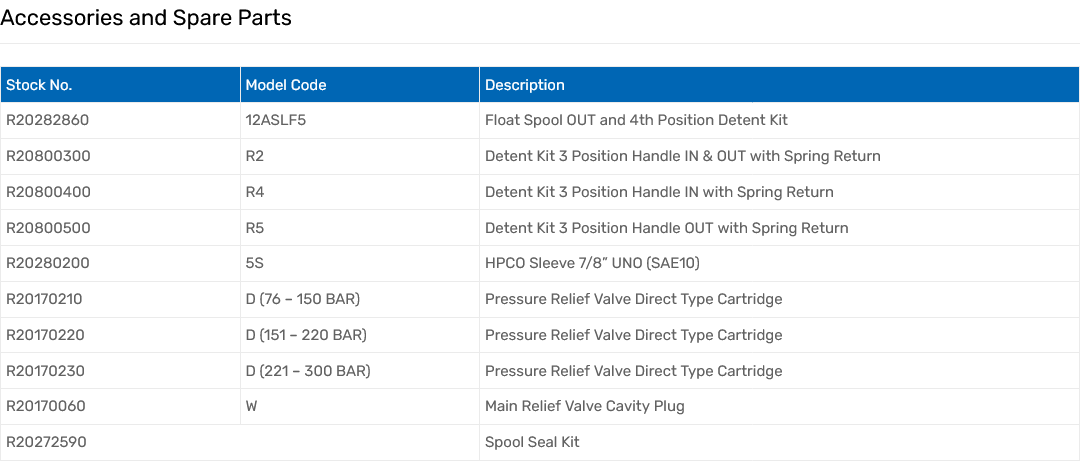Select stock number R20800300
The image size is (1080, 461).
pos(48,156)
